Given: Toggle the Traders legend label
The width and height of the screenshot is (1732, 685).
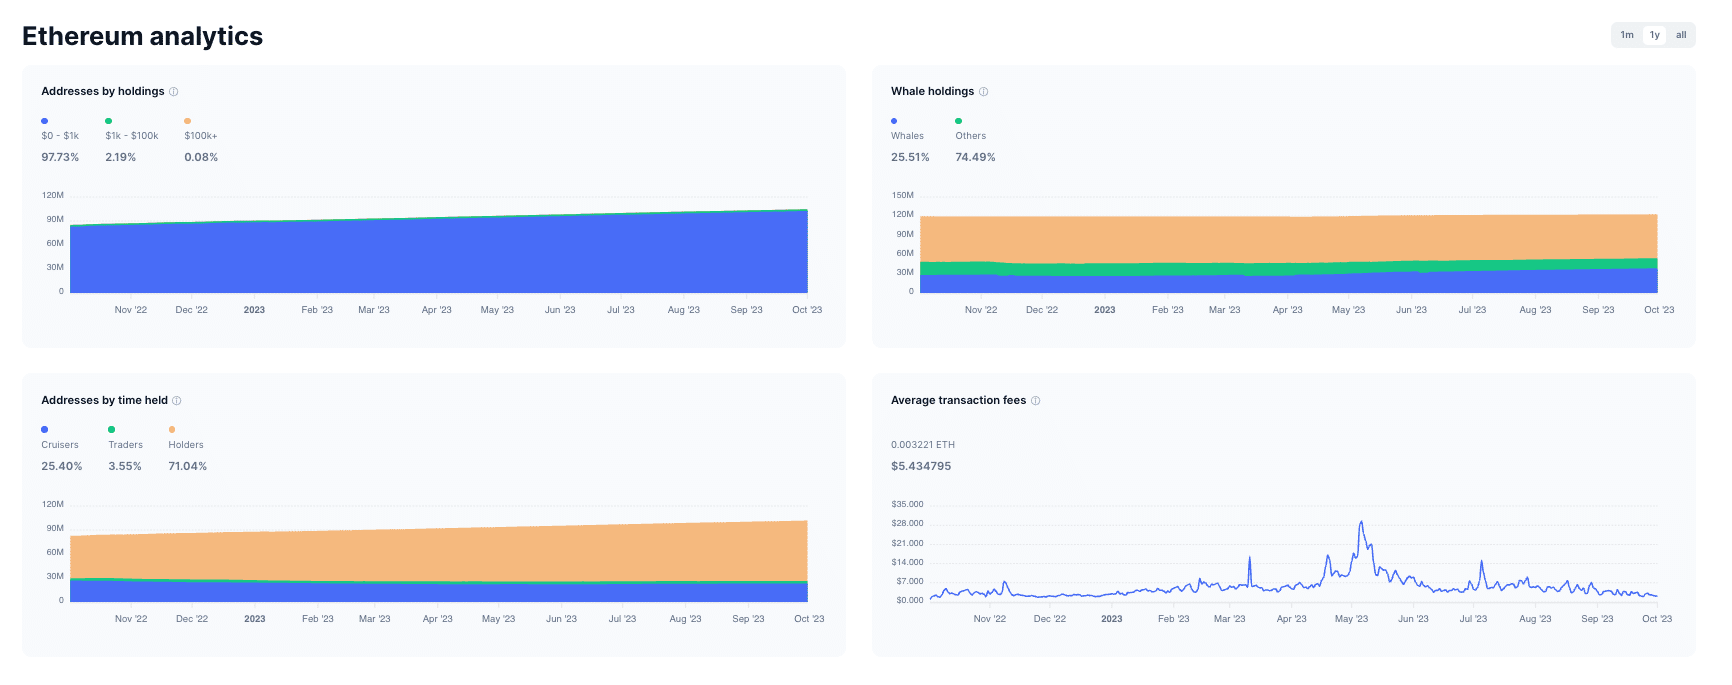Looking at the screenshot, I should coord(126,445).
